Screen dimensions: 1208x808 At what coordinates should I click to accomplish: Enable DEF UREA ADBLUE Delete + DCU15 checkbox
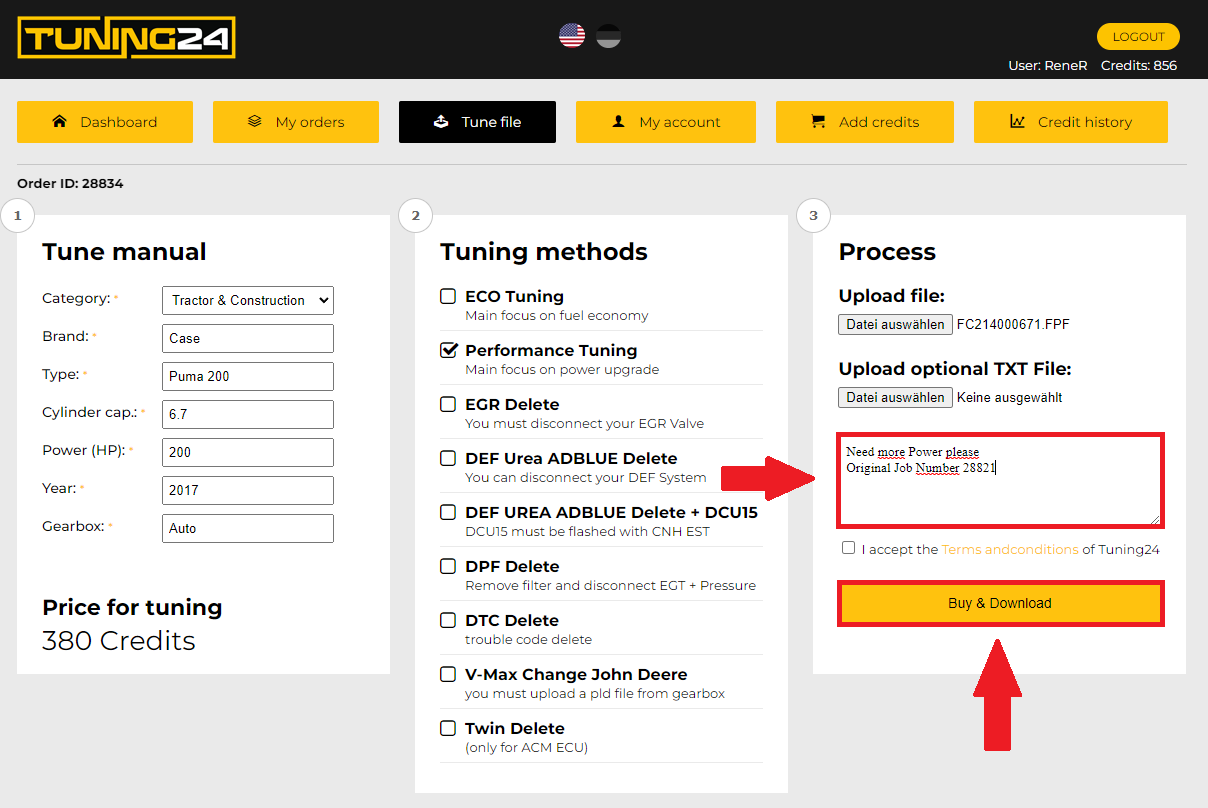coord(448,512)
